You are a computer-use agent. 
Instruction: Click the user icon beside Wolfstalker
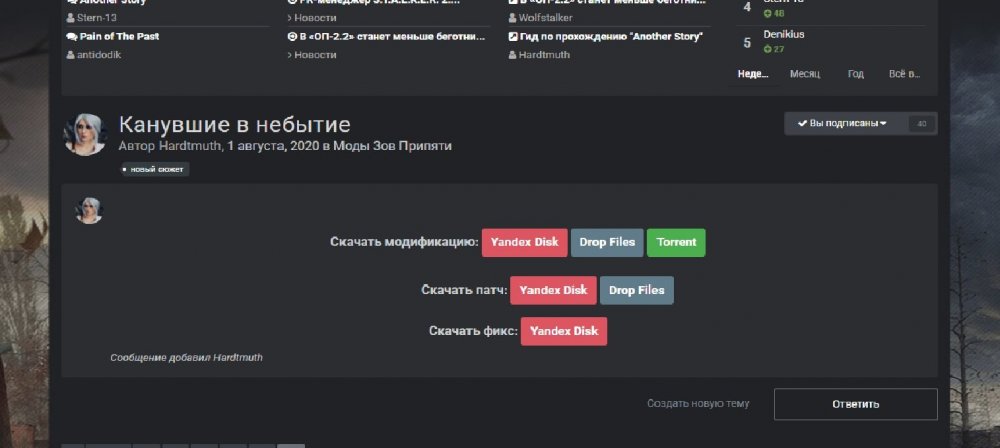pyautogui.click(x=513, y=18)
